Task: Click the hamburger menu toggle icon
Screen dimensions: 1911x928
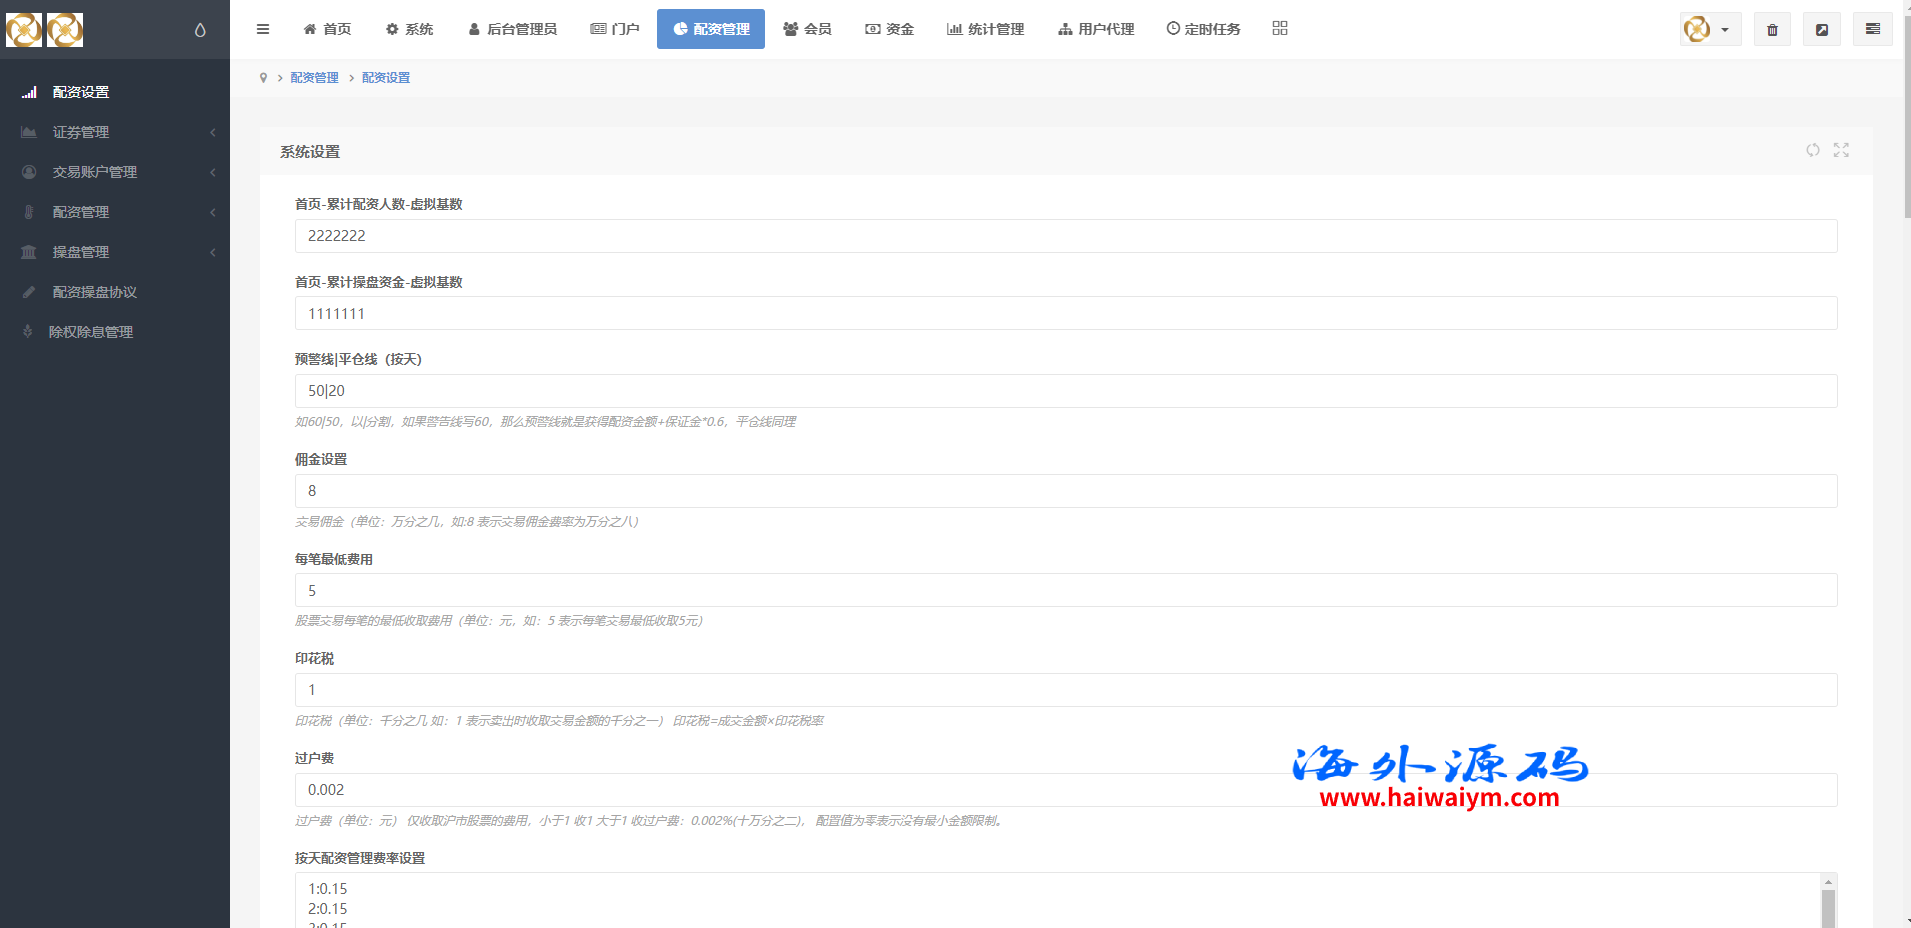Action: pos(263,29)
